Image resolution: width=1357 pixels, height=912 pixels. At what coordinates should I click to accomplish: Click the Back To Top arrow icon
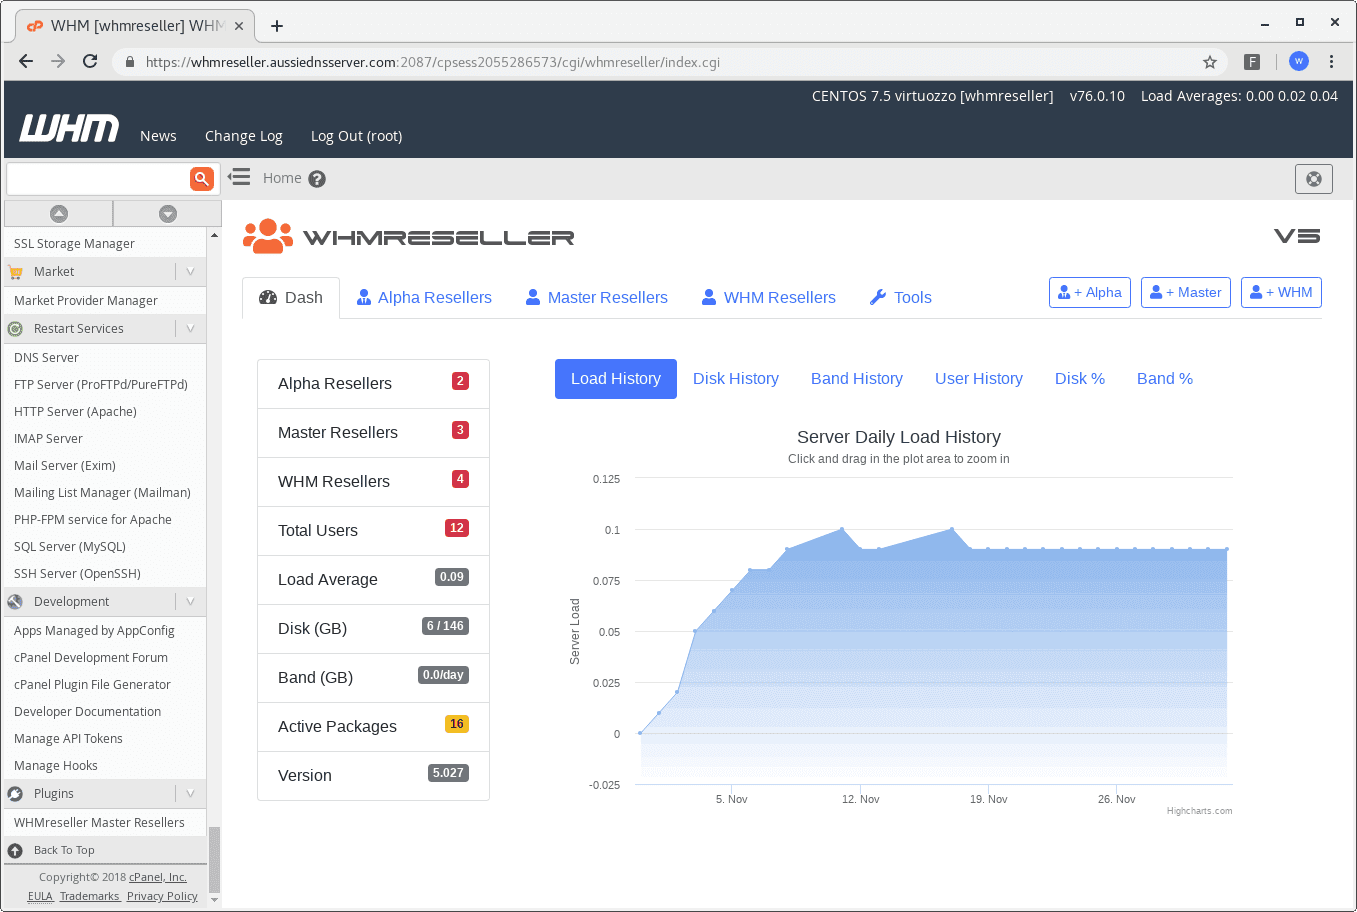15,851
